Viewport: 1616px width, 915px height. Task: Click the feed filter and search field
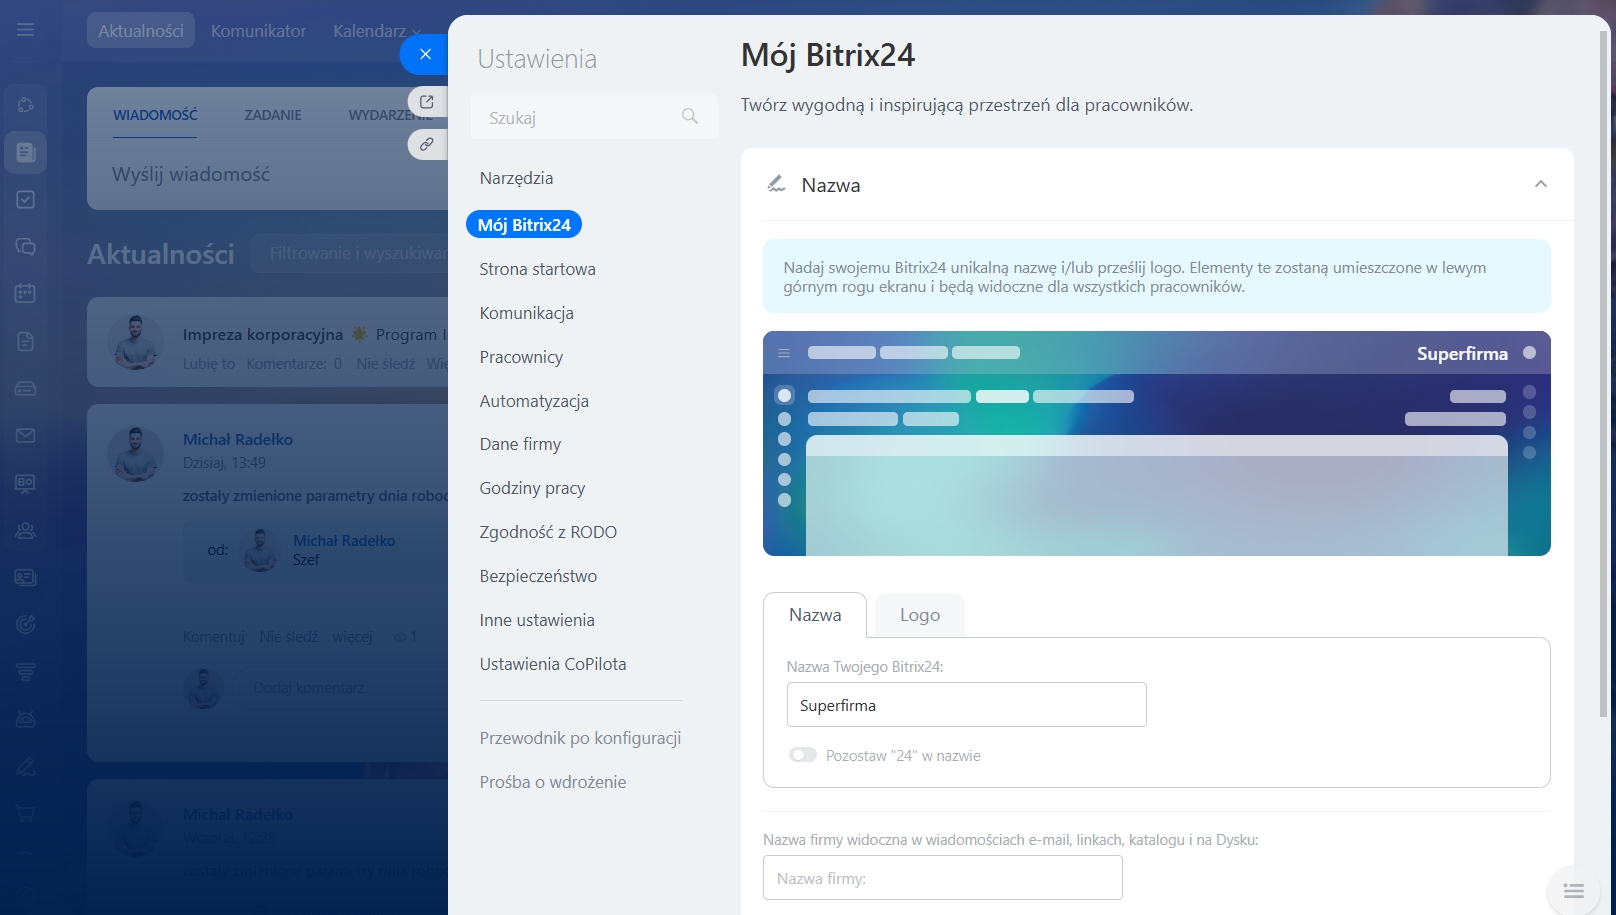point(350,254)
